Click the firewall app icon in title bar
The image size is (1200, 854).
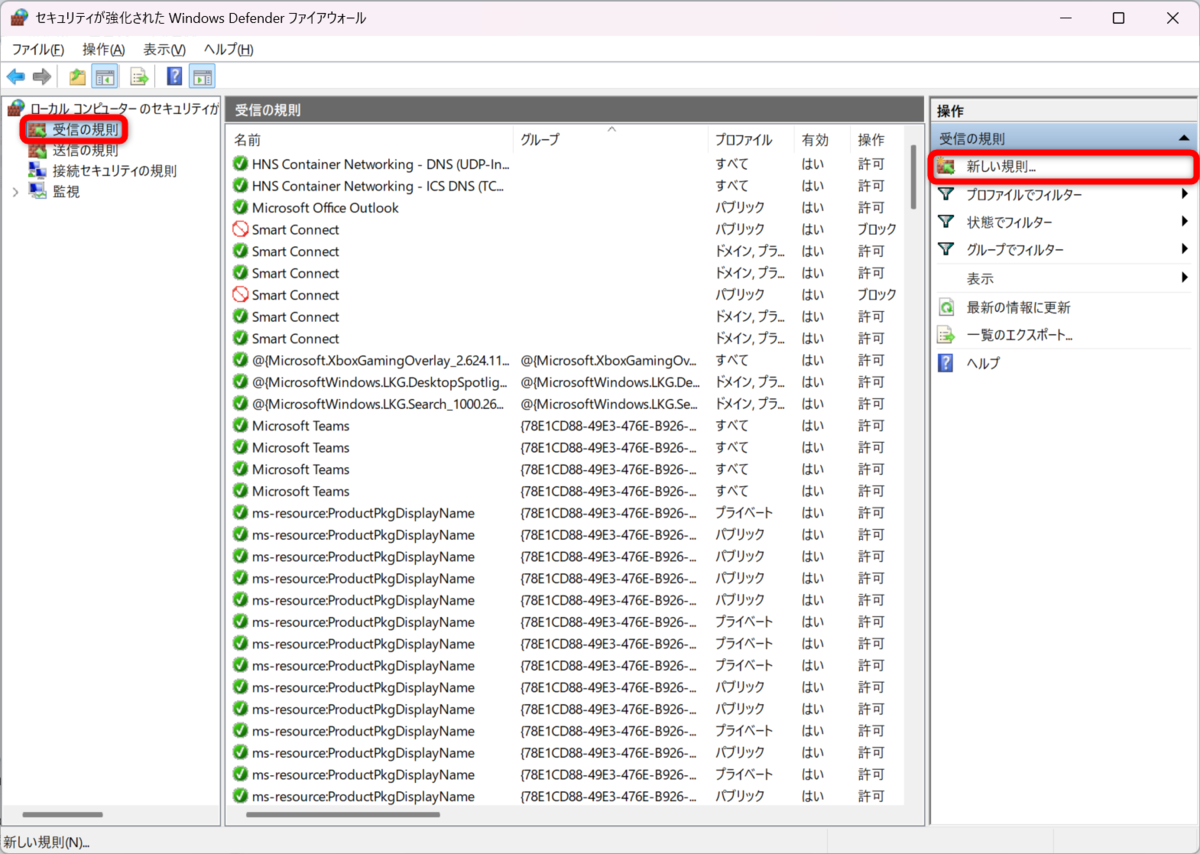point(19,17)
